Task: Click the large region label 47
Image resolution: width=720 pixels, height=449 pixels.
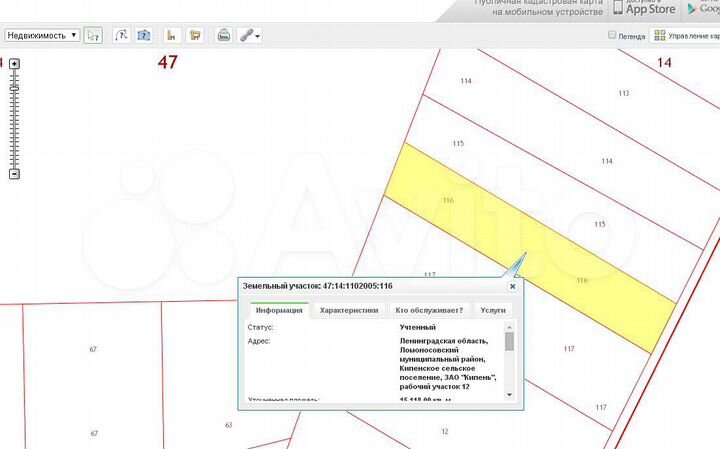Action: click(168, 62)
